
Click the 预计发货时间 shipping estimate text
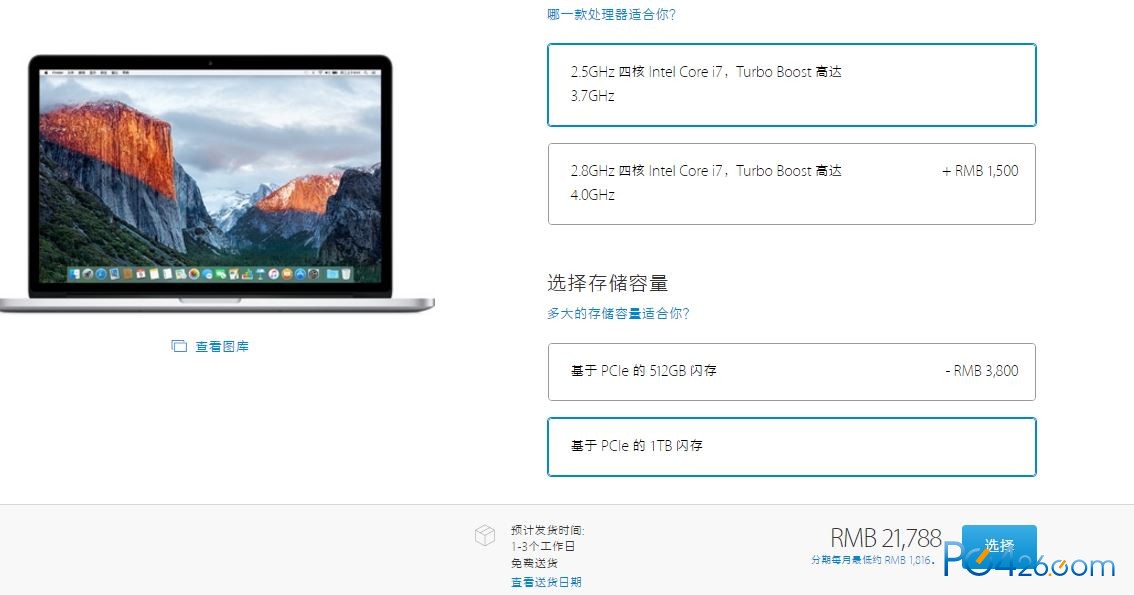coord(547,530)
